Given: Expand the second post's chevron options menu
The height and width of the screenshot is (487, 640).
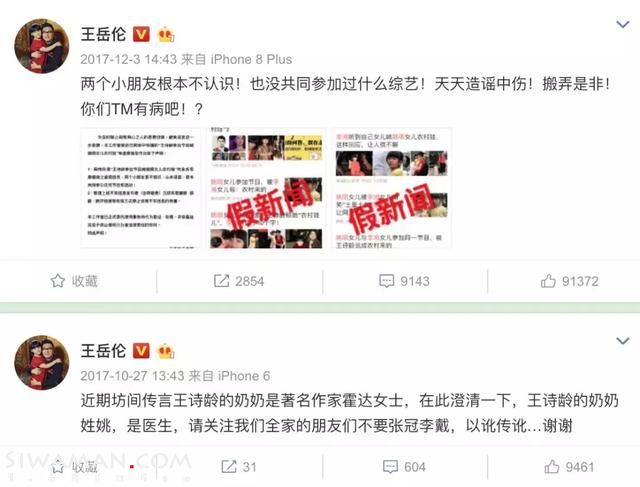Looking at the screenshot, I should [x=622, y=341].
